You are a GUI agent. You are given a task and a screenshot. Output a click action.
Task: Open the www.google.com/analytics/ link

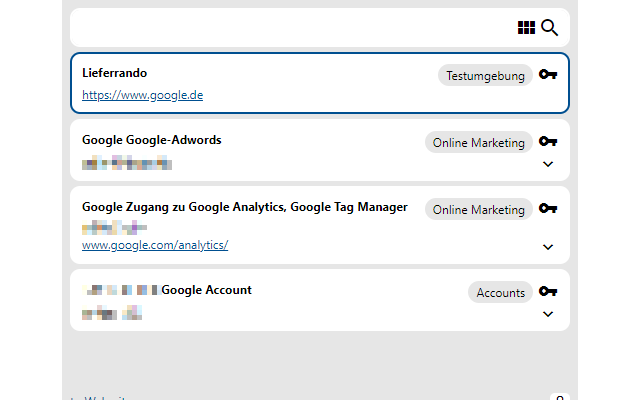tap(155, 244)
